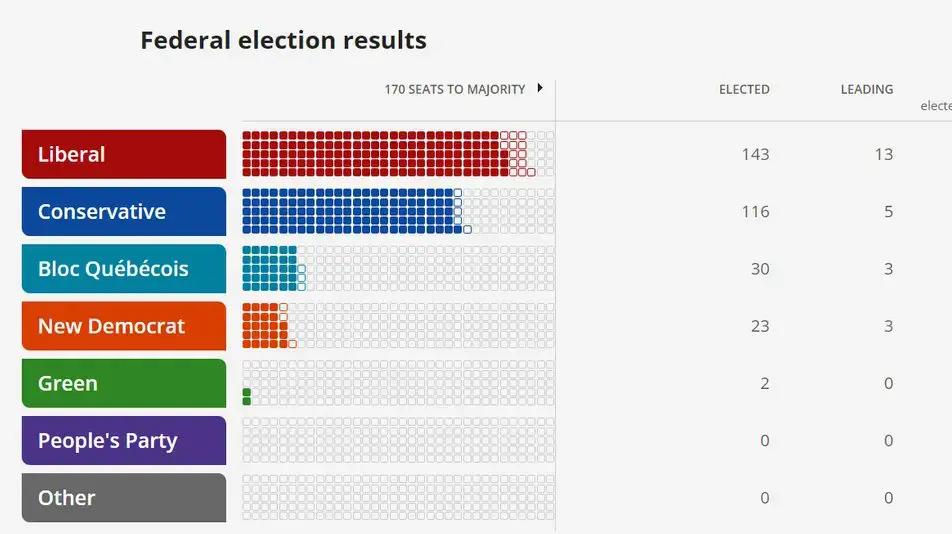The height and width of the screenshot is (534, 952).
Task: Select the Green party label
Action: point(124,383)
